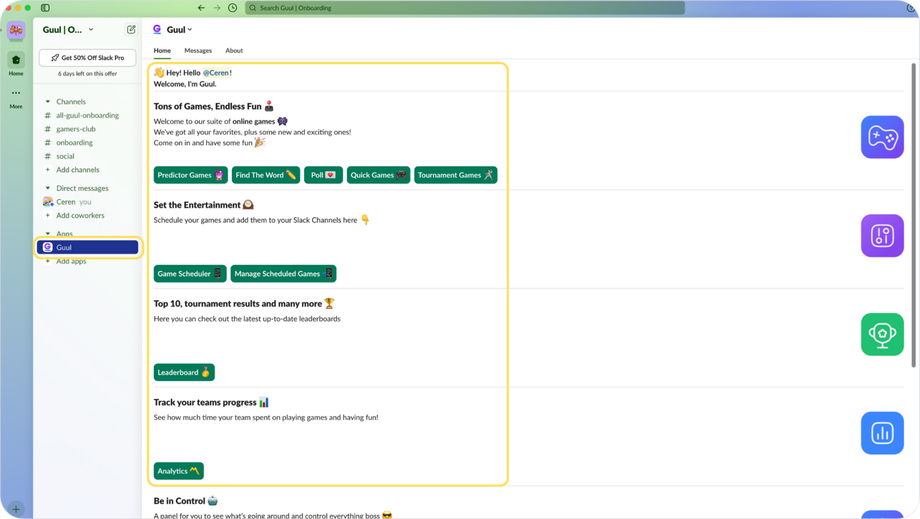This screenshot has height=519, width=920.
Task: Click the help icon at top right
Action: [911, 8]
